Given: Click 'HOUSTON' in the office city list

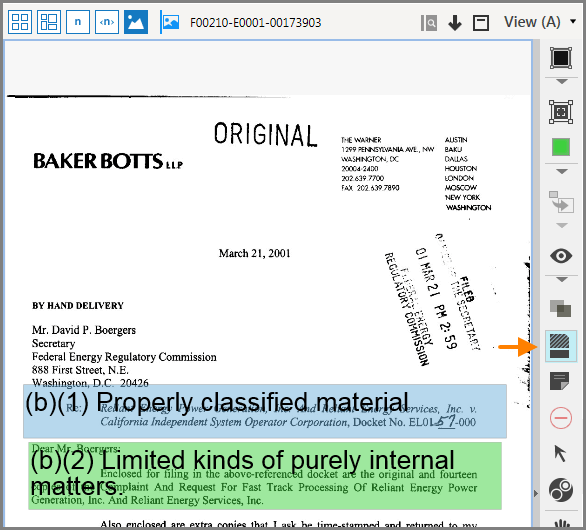Looking at the screenshot, I should (461, 169).
